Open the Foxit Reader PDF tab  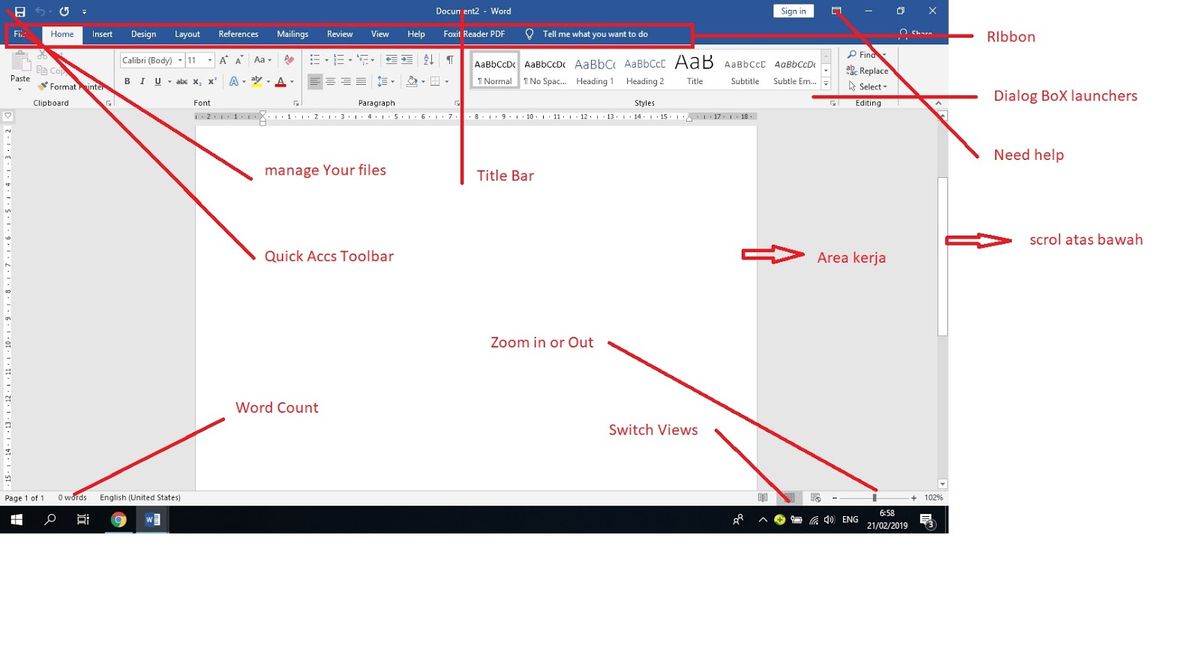(474, 34)
